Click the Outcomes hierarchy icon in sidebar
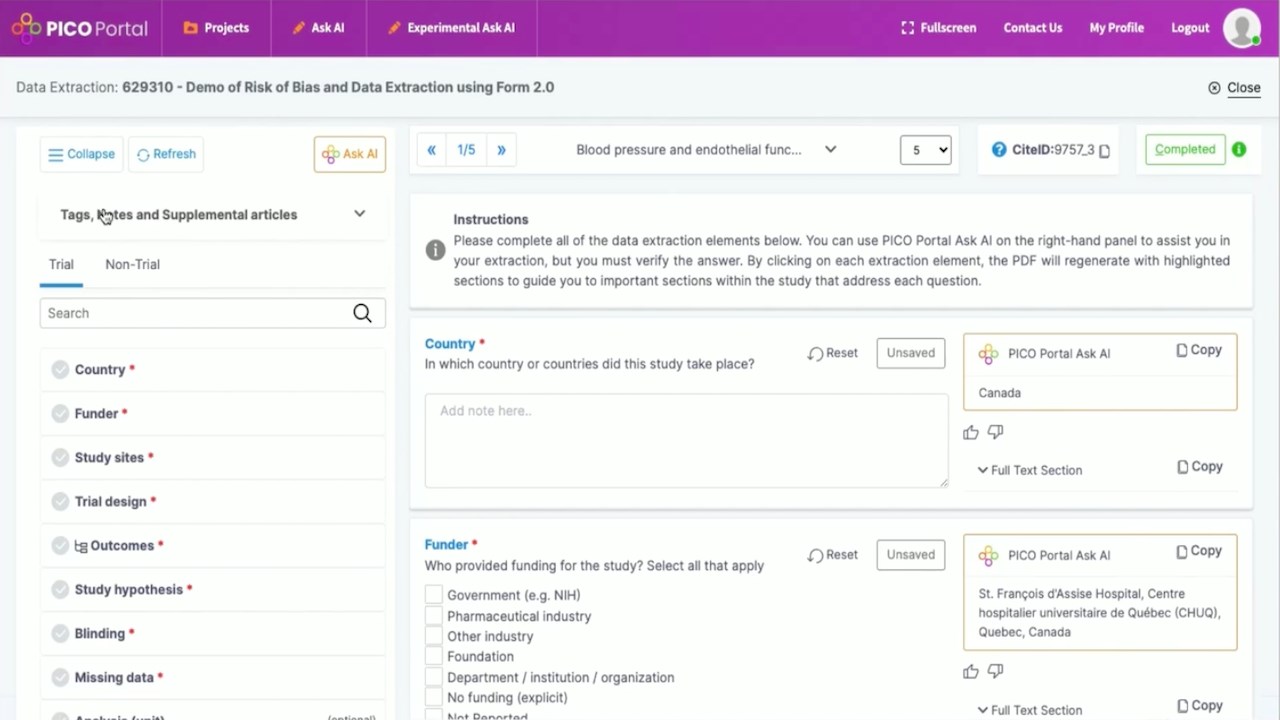 [x=81, y=546]
